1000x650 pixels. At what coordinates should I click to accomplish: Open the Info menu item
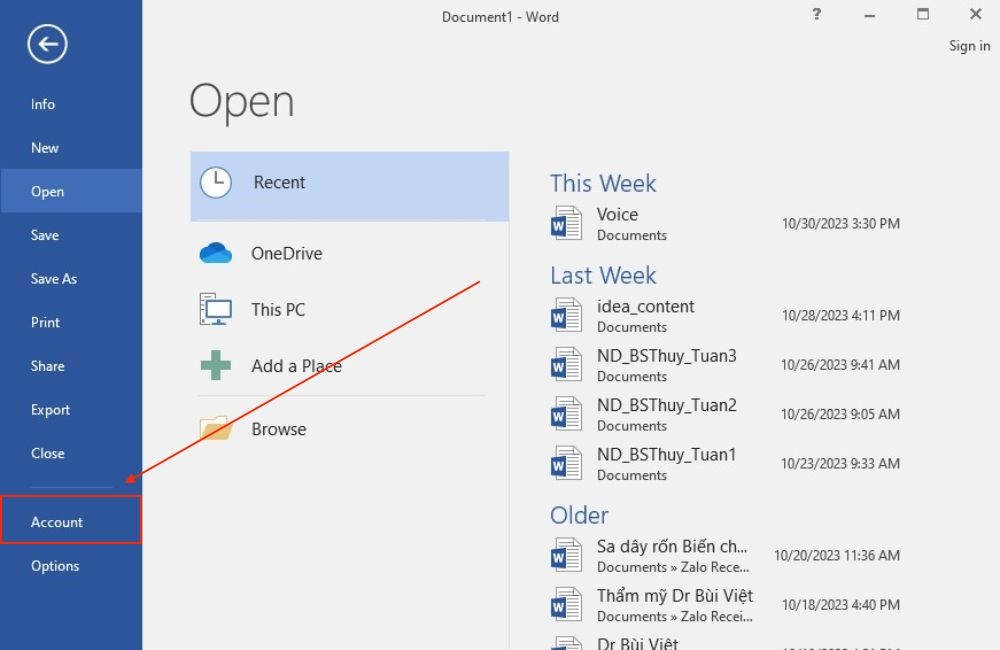[71, 104]
